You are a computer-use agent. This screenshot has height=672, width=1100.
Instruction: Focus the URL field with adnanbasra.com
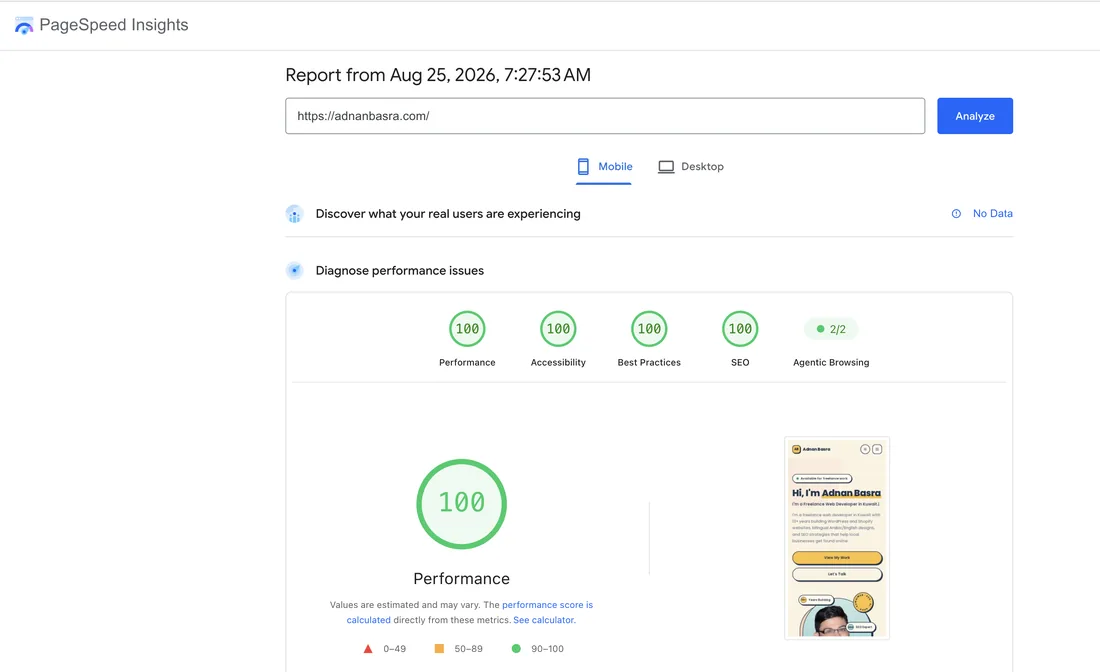click(x=605, y=116)
